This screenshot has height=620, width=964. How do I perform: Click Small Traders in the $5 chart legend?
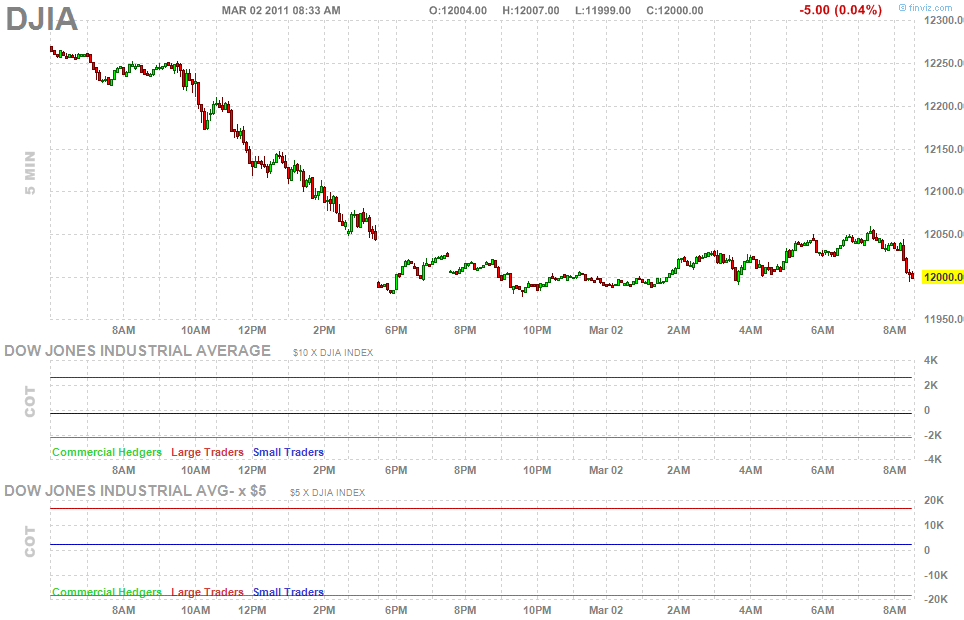click(x=288, y=592)
